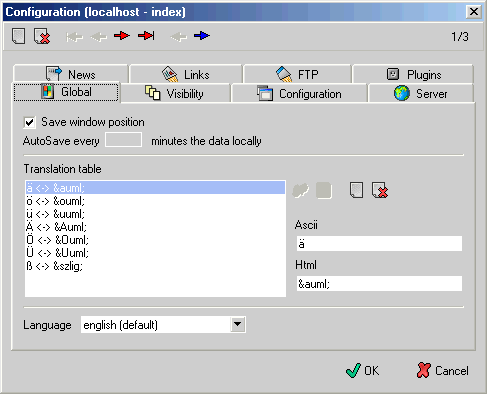Toggle the Save window position checkbox
The width and height of the screenshot is (487, 394).
29,122
